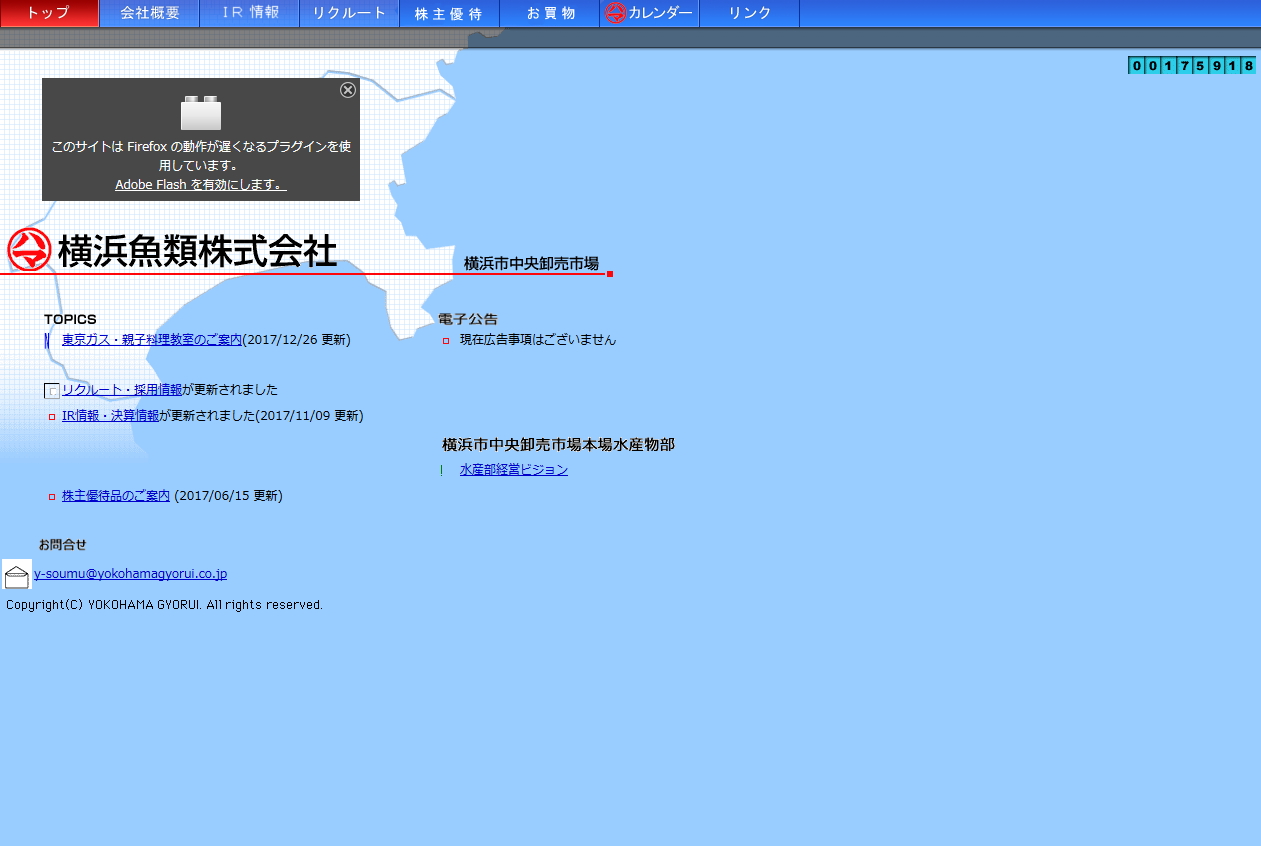
Task: Open the リンク navigation tab
Action: (x=749, y=13)
